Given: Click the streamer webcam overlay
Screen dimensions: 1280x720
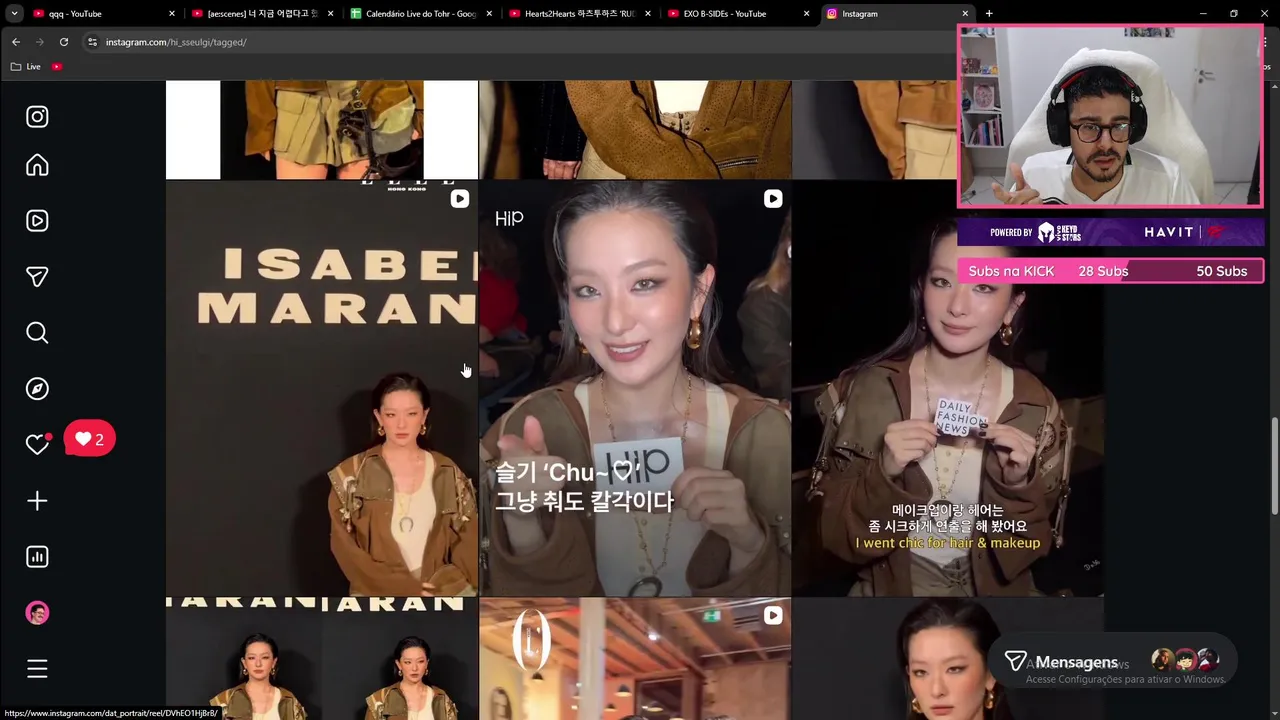Looking at the screenshot, I should 1110,117.
